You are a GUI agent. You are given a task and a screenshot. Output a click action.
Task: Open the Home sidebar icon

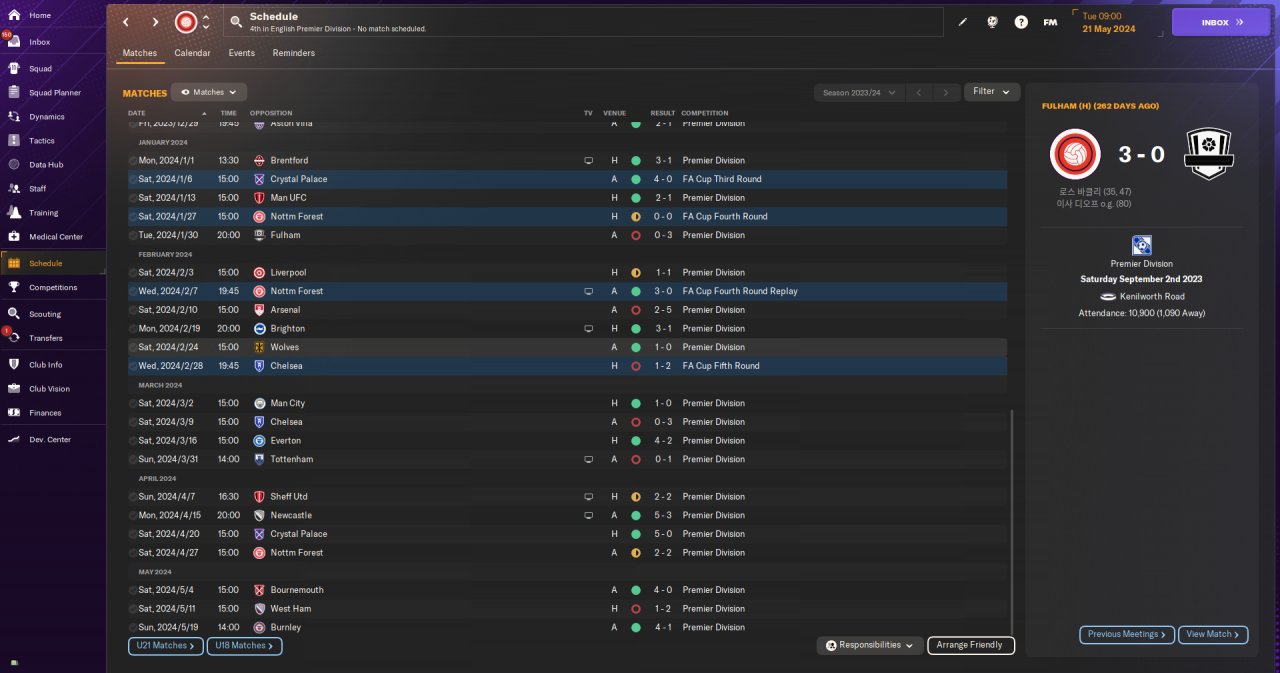click(x=14, y=15)
